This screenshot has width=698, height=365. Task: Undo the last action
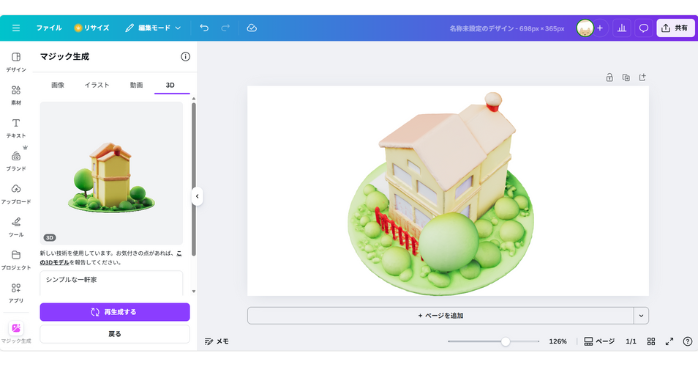tap(204, 28)
